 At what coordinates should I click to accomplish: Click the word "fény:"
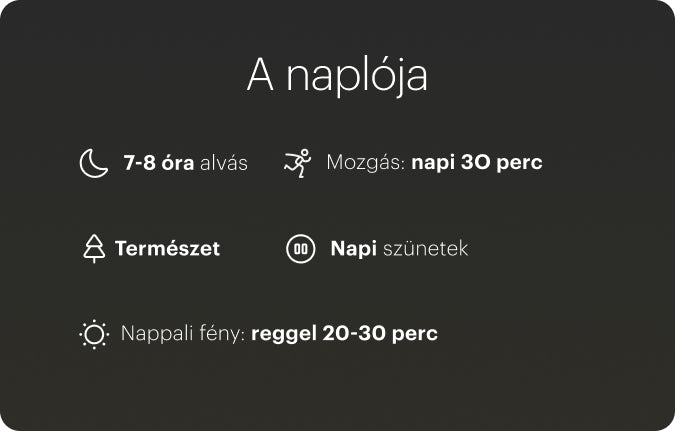(x=220, y=334)
